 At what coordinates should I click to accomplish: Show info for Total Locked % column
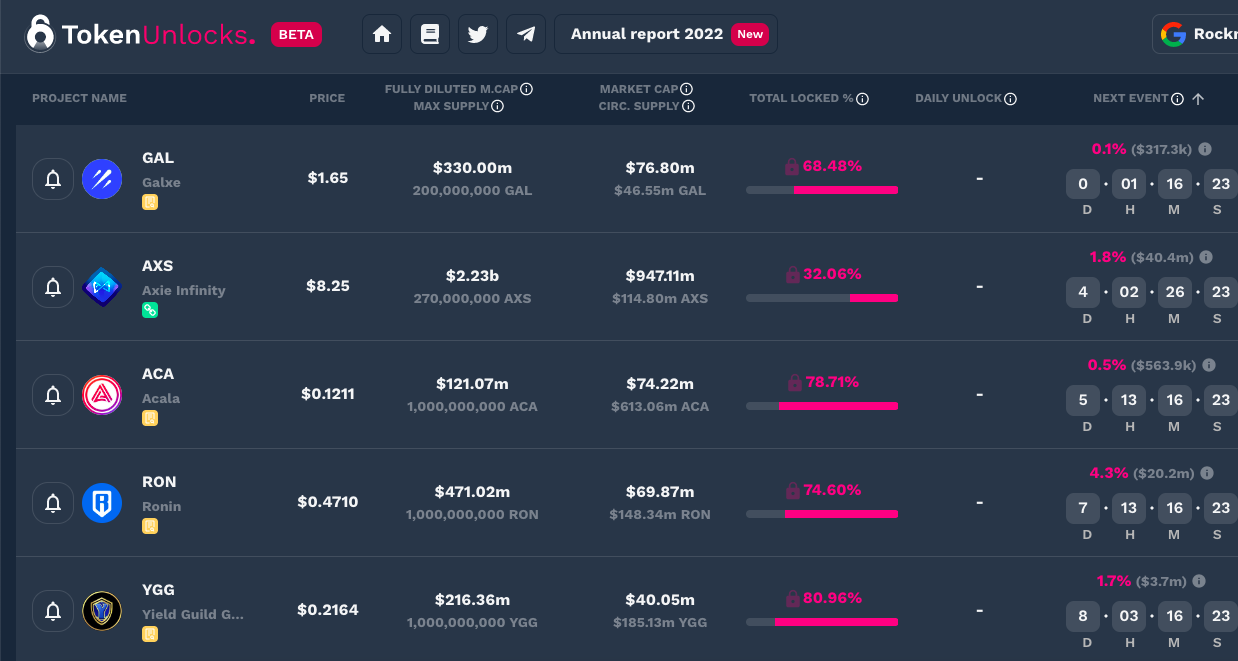pyautogui.click(x=862, y=99)
